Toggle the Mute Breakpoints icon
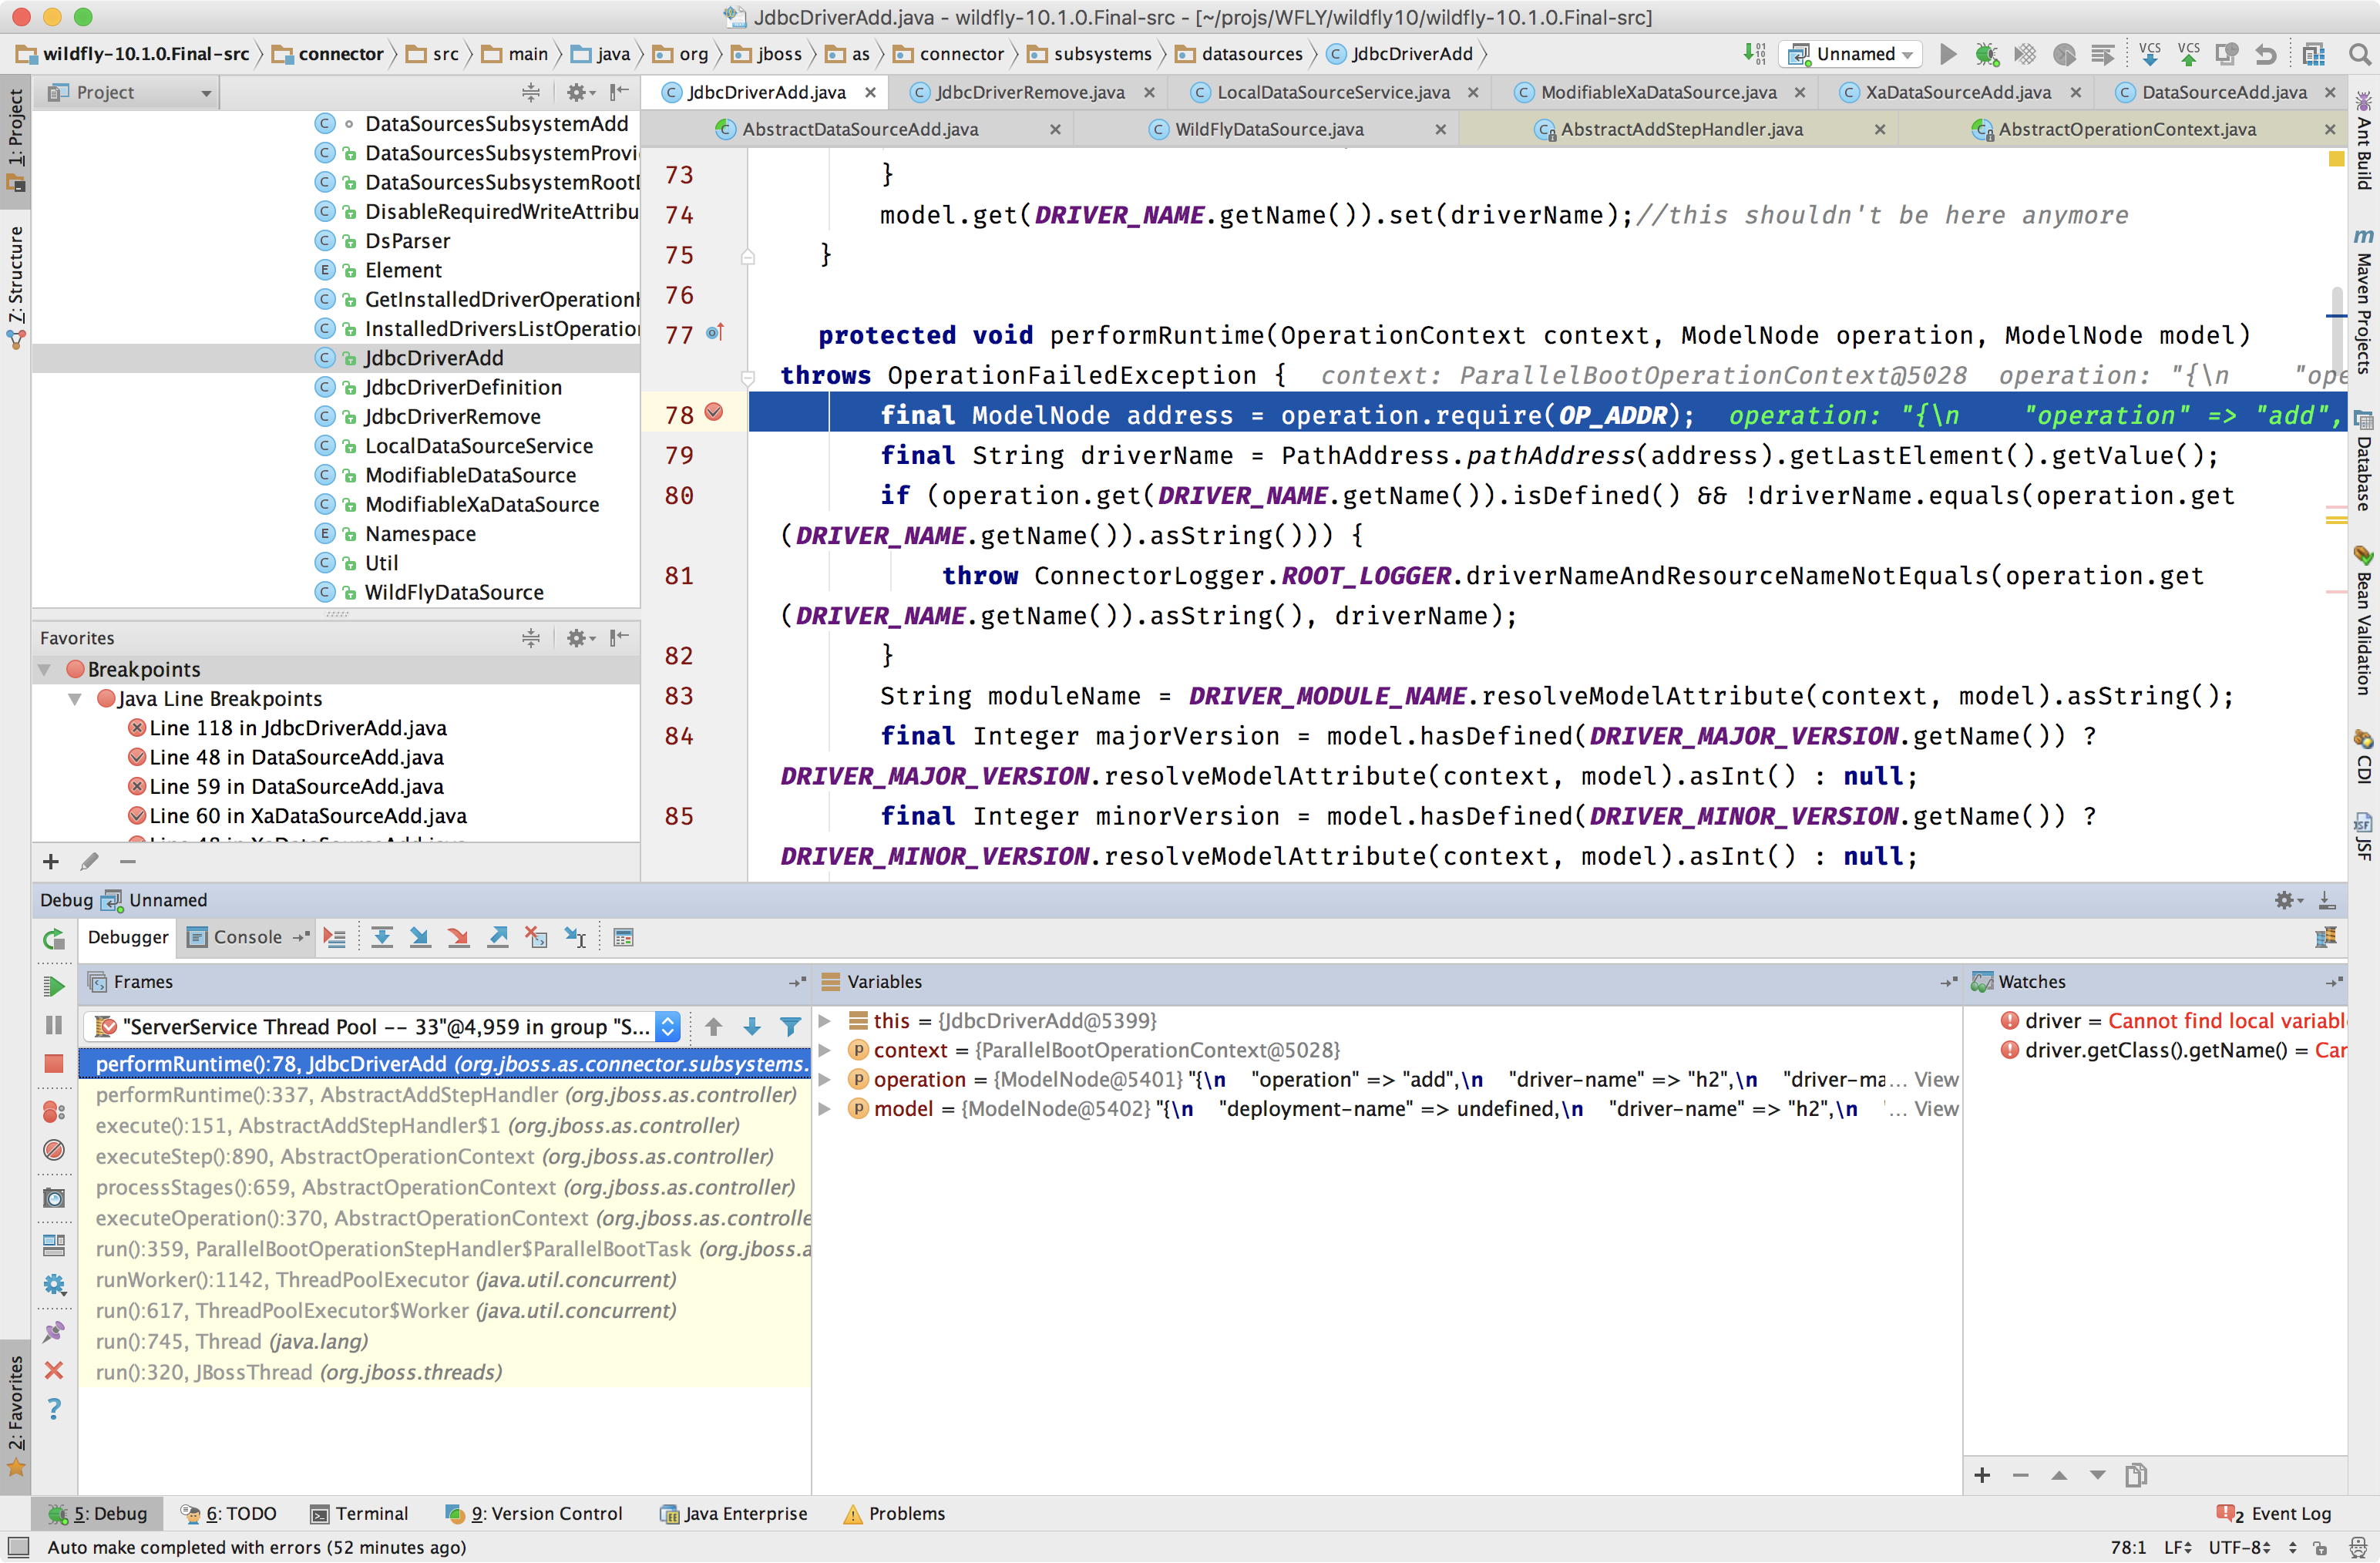2380x1563 pixels. (54, 1150)
